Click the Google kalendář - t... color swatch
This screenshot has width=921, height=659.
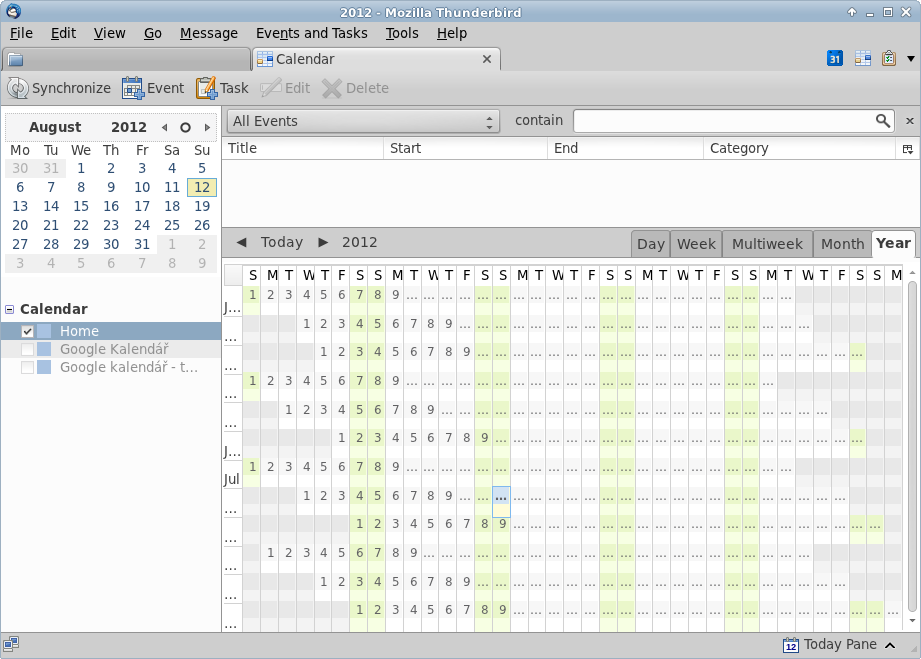[44, 368]
